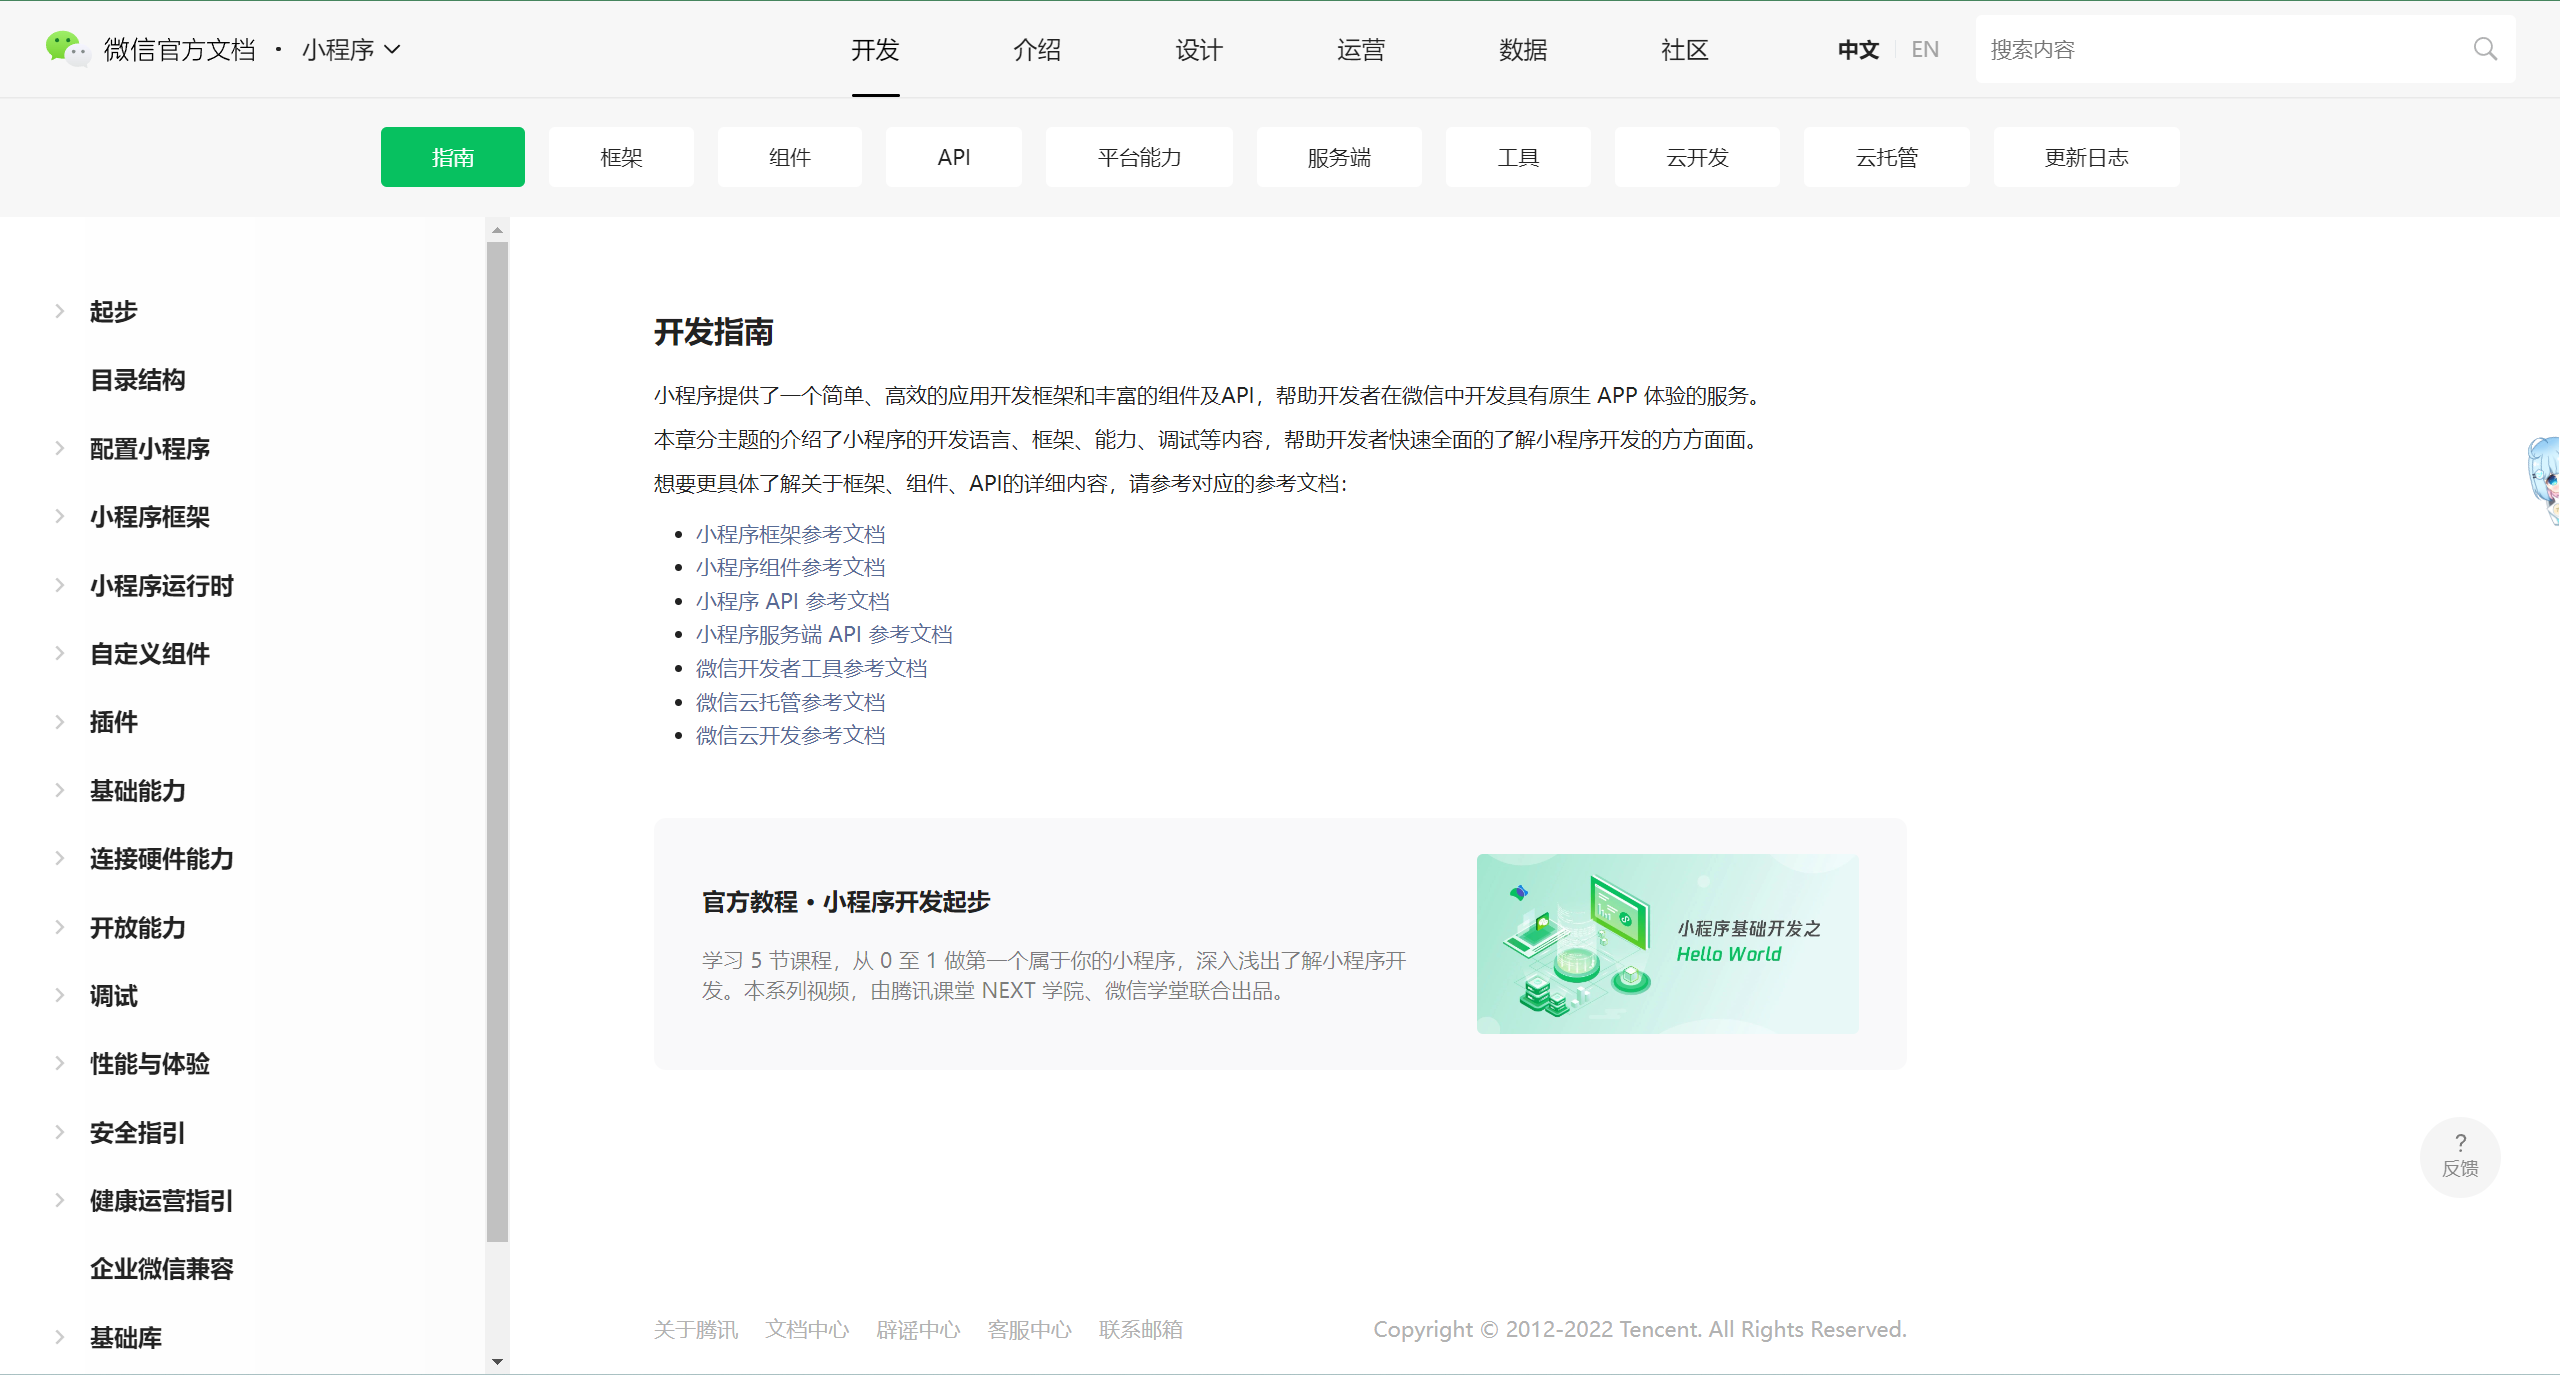Select 中文 language option
Viewport: 2560px width, 1375px height.
(1856, 48)
